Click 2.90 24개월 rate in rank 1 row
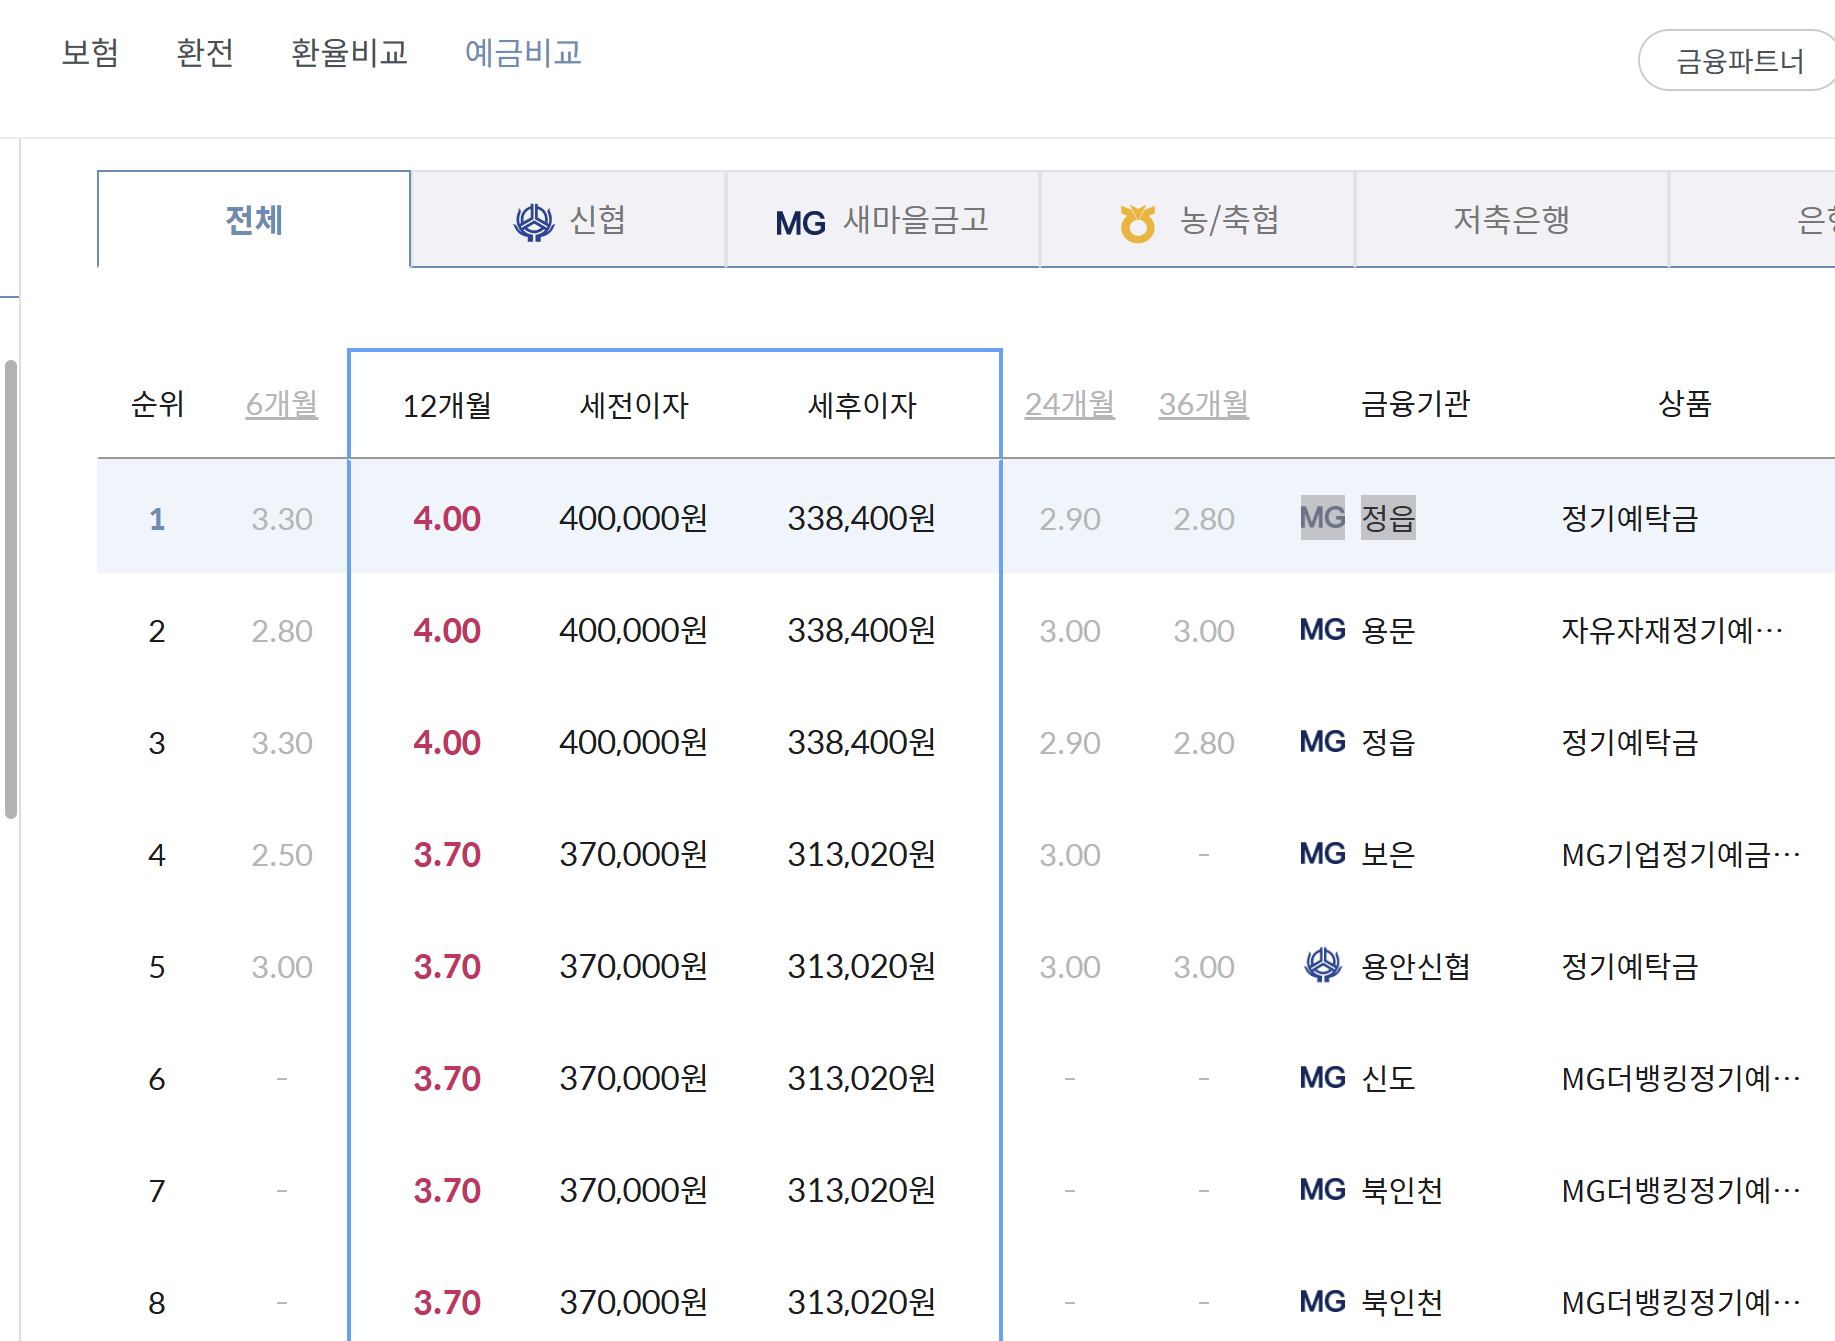This screenshot has height=1341, width=1835. (1070, 519)
